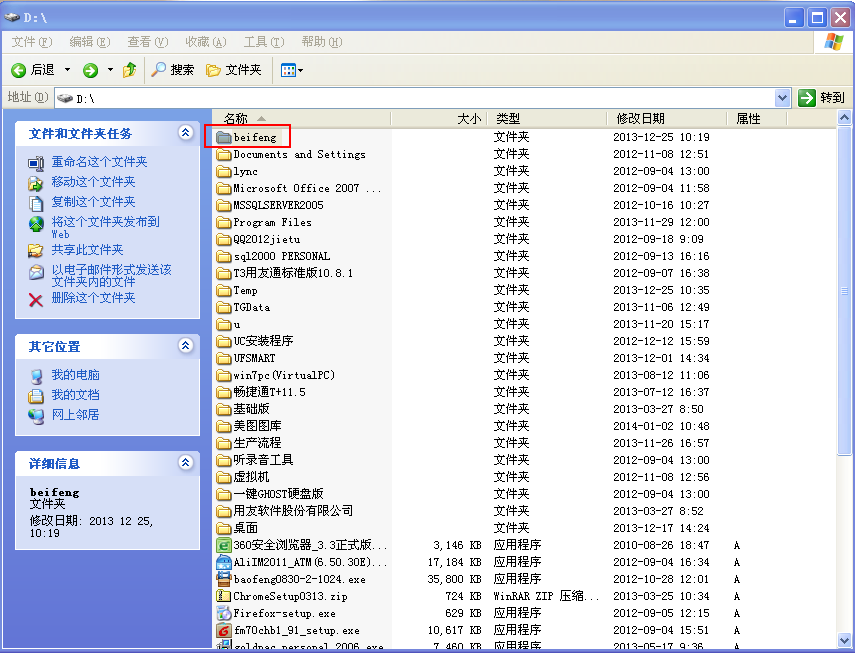Screen dimensions: 855x653
Task: Select fm70chb1_91_setup.exe icon
Action: click(224, 630)
